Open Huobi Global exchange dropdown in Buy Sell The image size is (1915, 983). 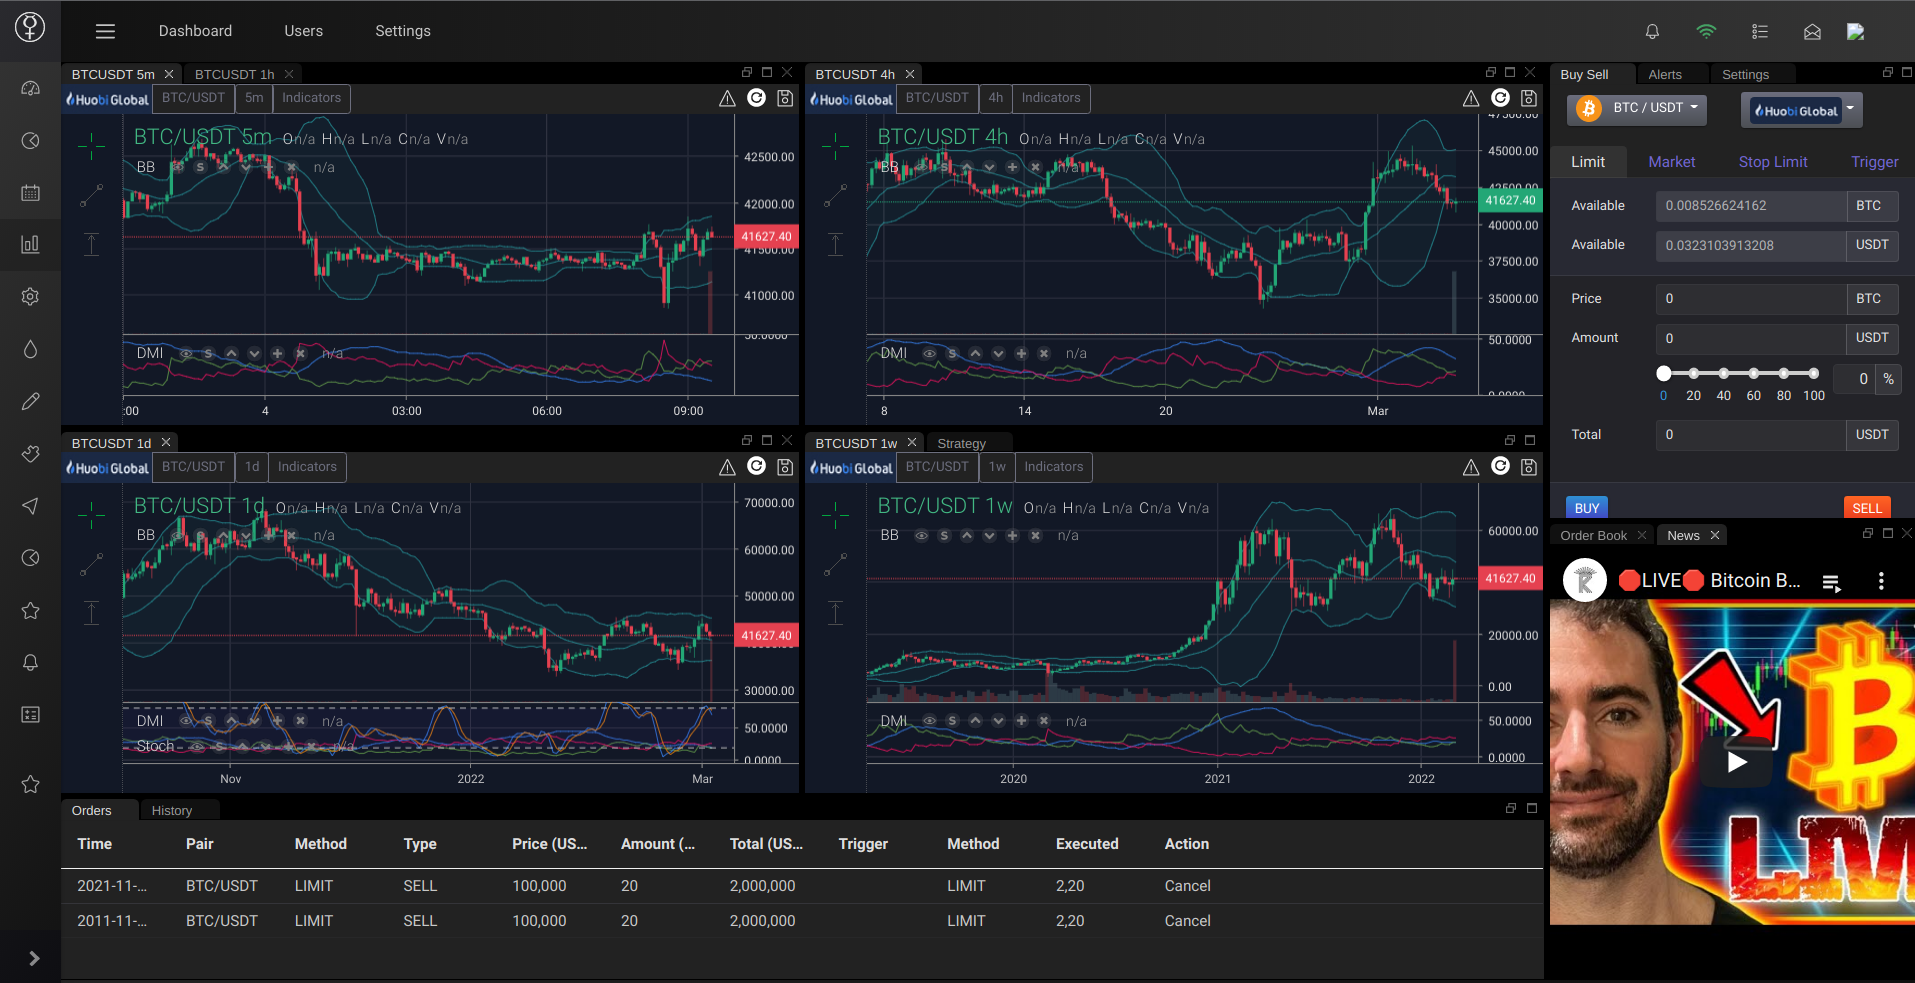pyautogui.click(x=1802, y=110)
